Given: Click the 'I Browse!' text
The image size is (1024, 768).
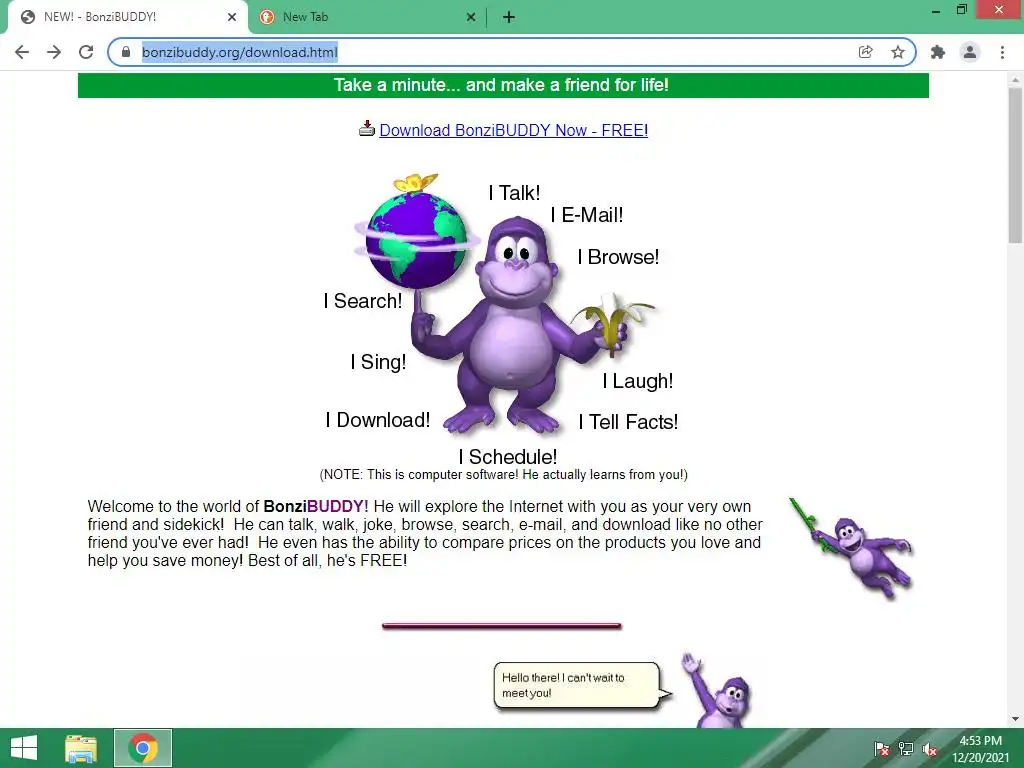Looking at the screenshot, I should [x=618, y=257].
